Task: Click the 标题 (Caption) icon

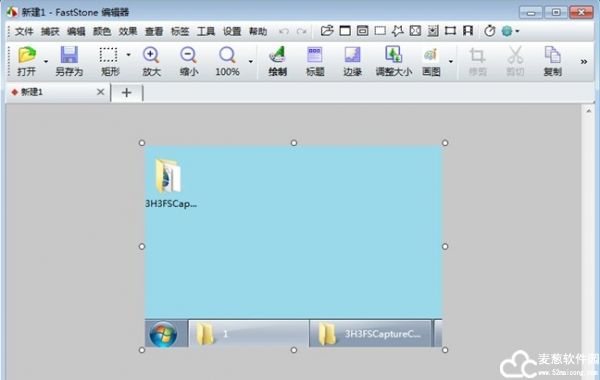Action: point(315,55)
